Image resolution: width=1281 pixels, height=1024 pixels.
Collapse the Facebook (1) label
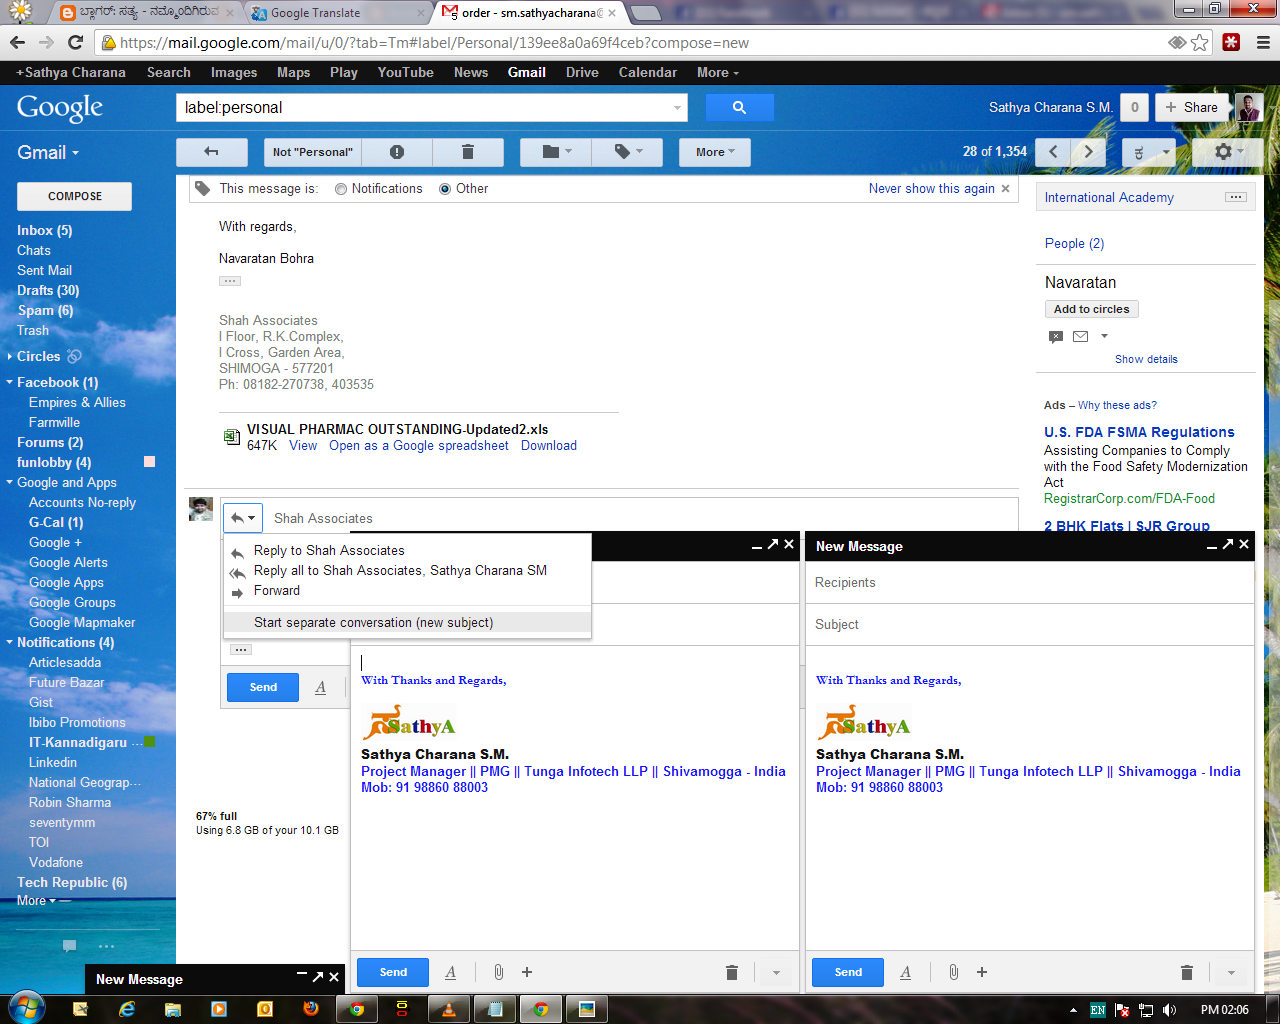pos(9,382)
